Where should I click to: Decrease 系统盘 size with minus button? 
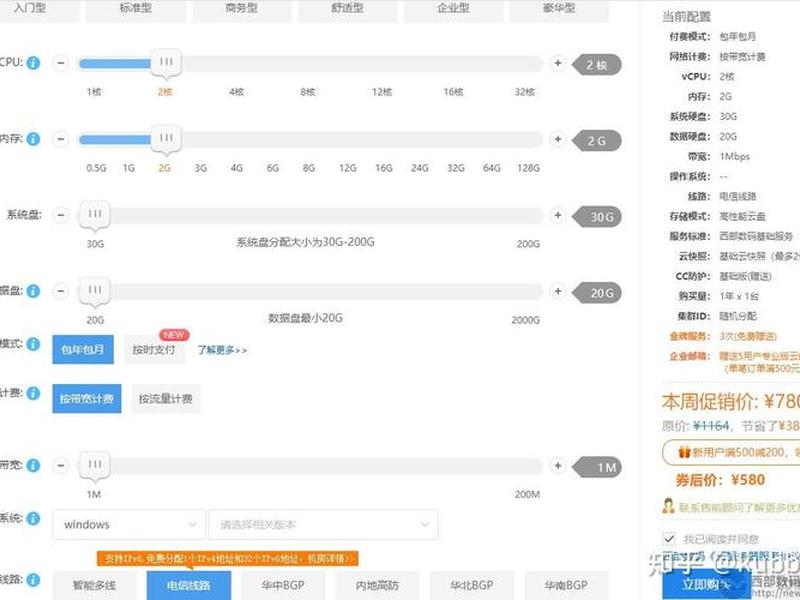pyautogui.click(x=61, y=215)
